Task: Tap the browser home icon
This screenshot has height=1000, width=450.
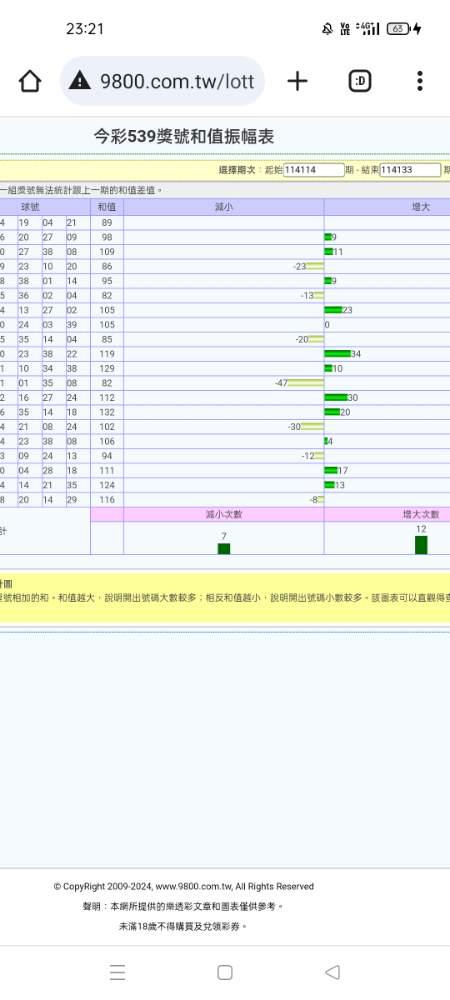Action: 29,81
